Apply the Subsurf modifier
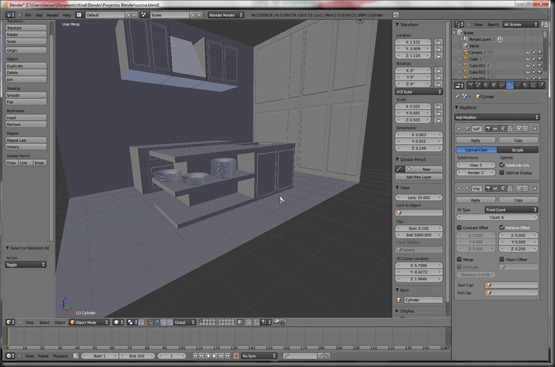The image size is (555, 367). tap(476, 140)
